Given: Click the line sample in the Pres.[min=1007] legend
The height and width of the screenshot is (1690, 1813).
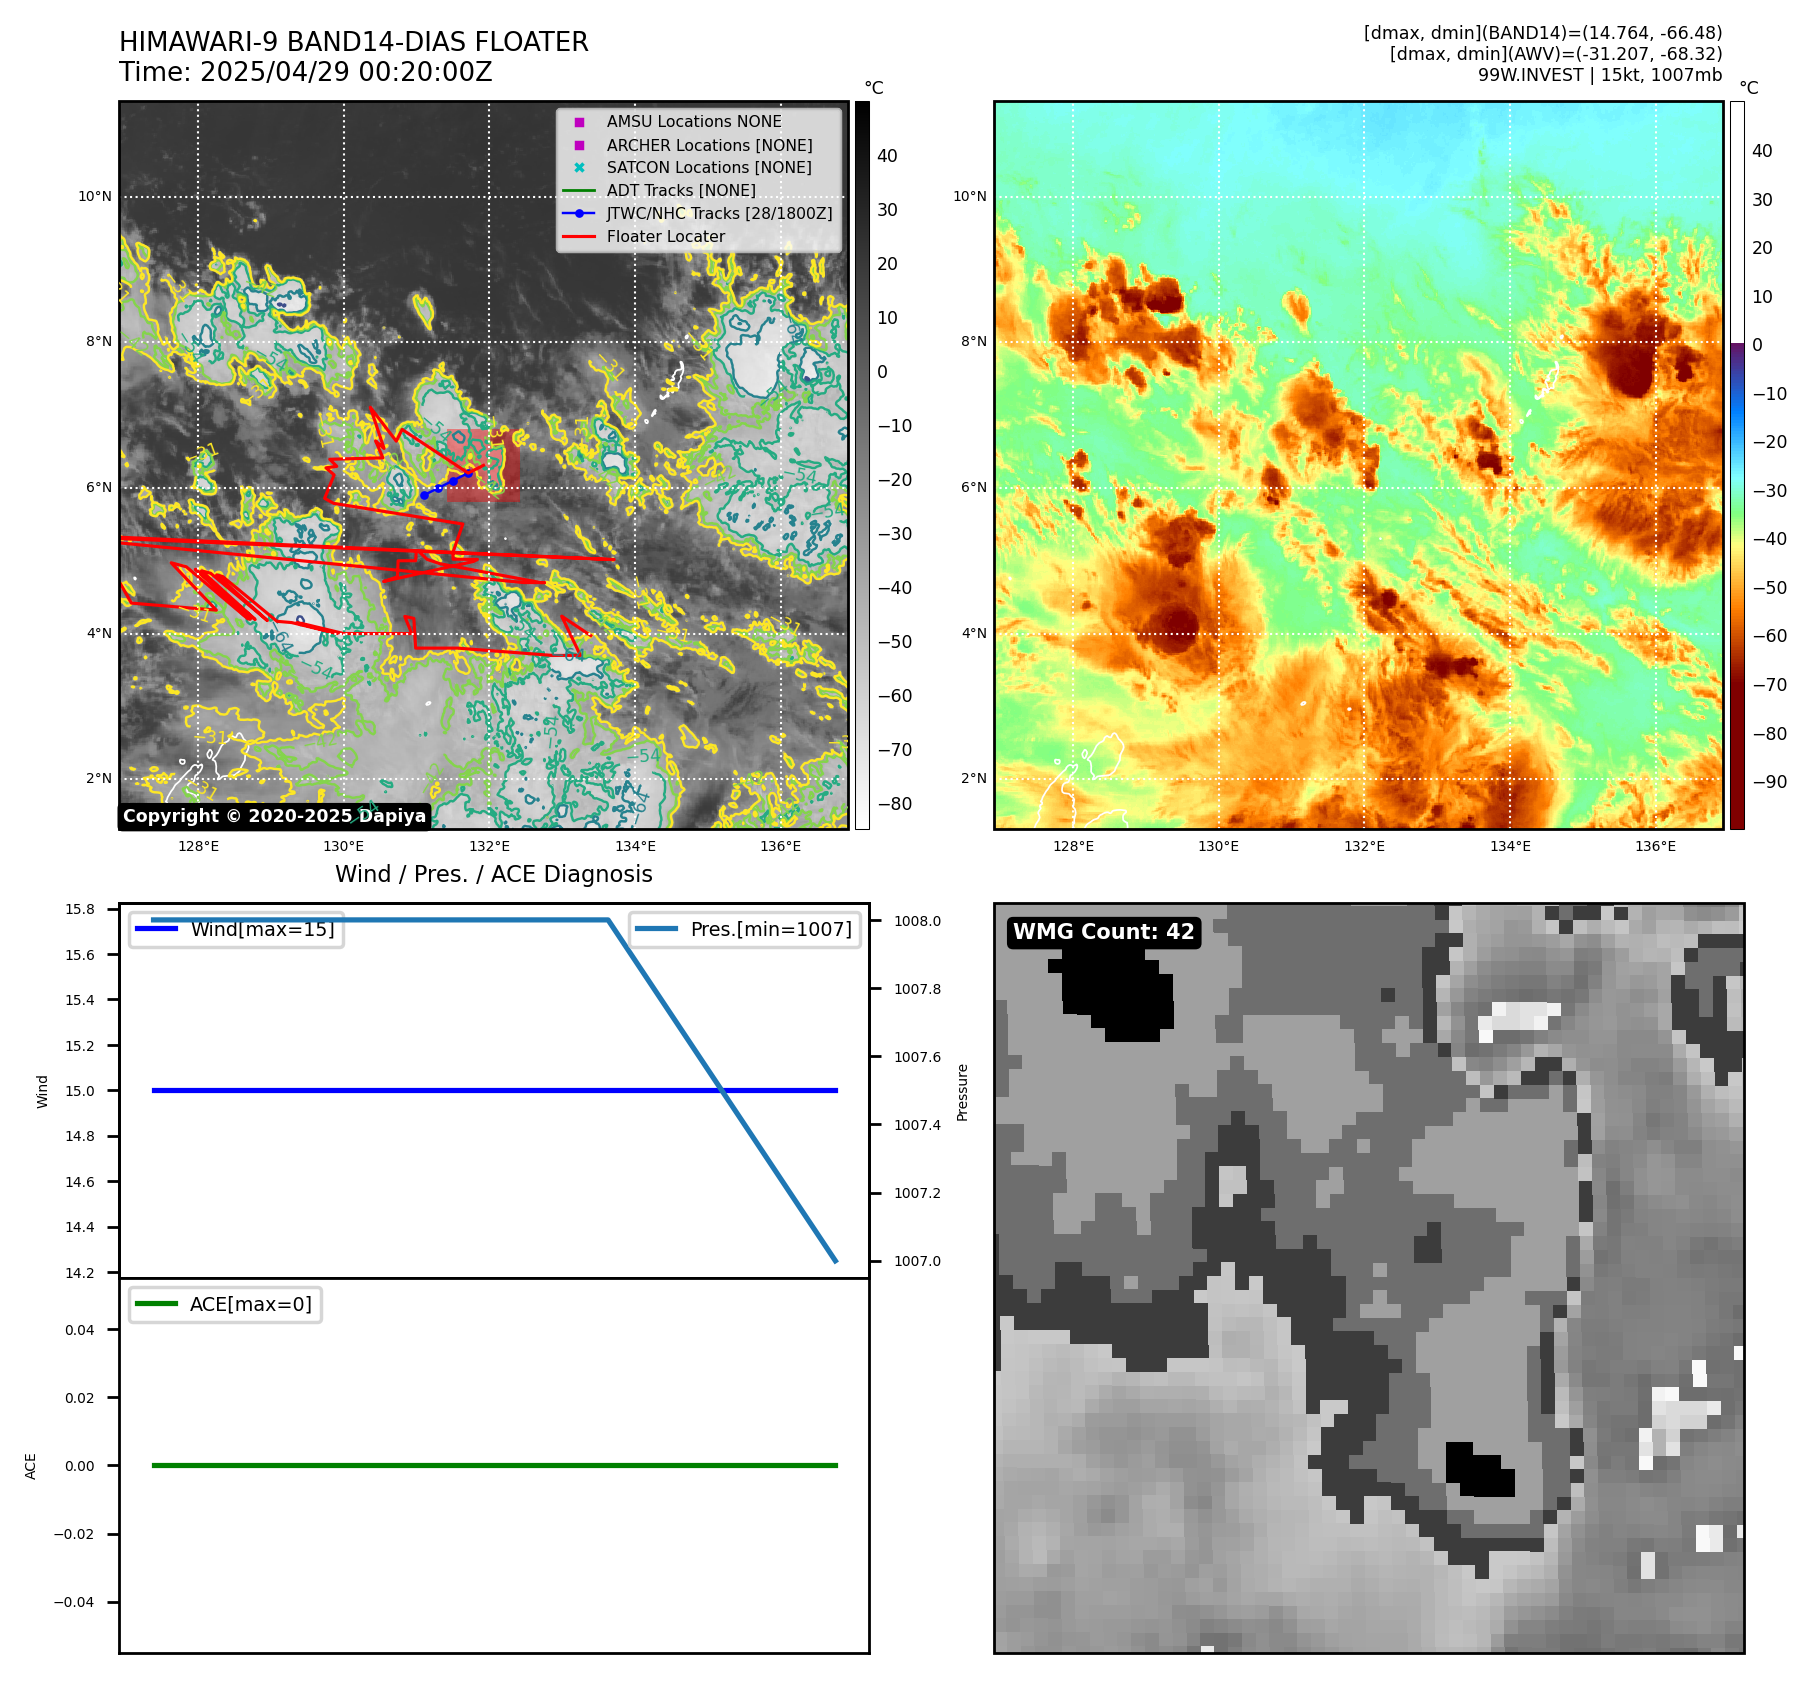Looking at the screenshot, I should tap(656, 929).
